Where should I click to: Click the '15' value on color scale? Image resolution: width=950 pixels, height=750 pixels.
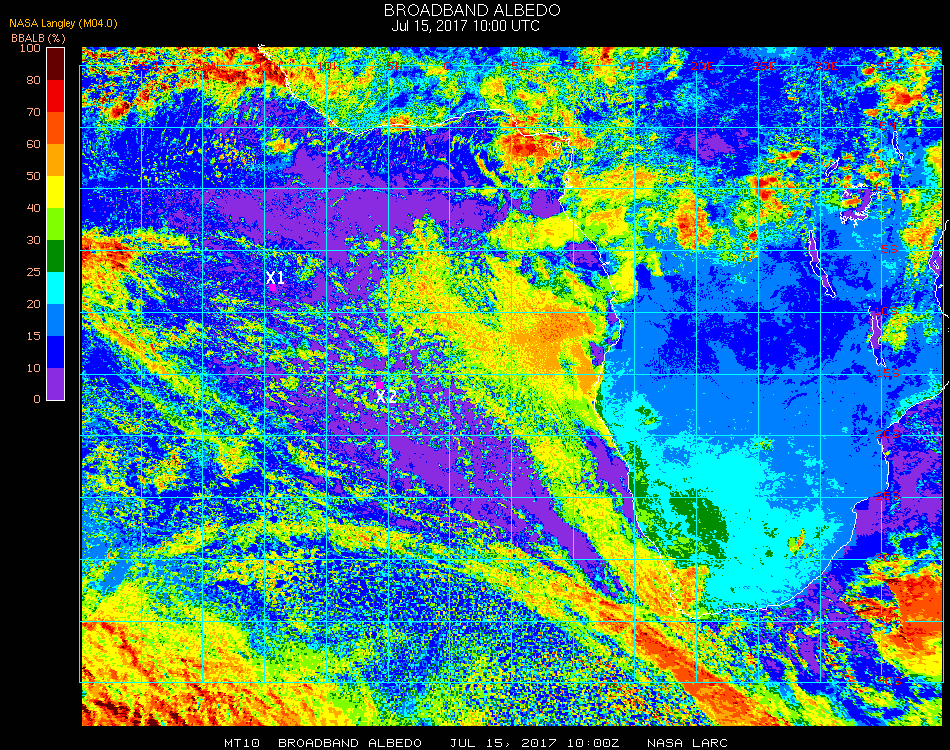coord(33,336)
